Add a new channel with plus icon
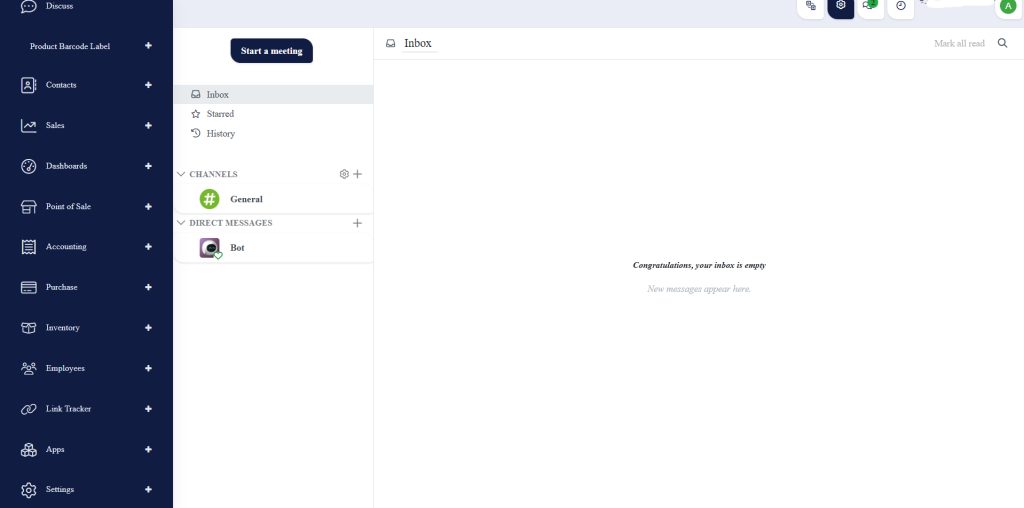The width and height of the screenshot is (1024, 508). tap(358, 174)
